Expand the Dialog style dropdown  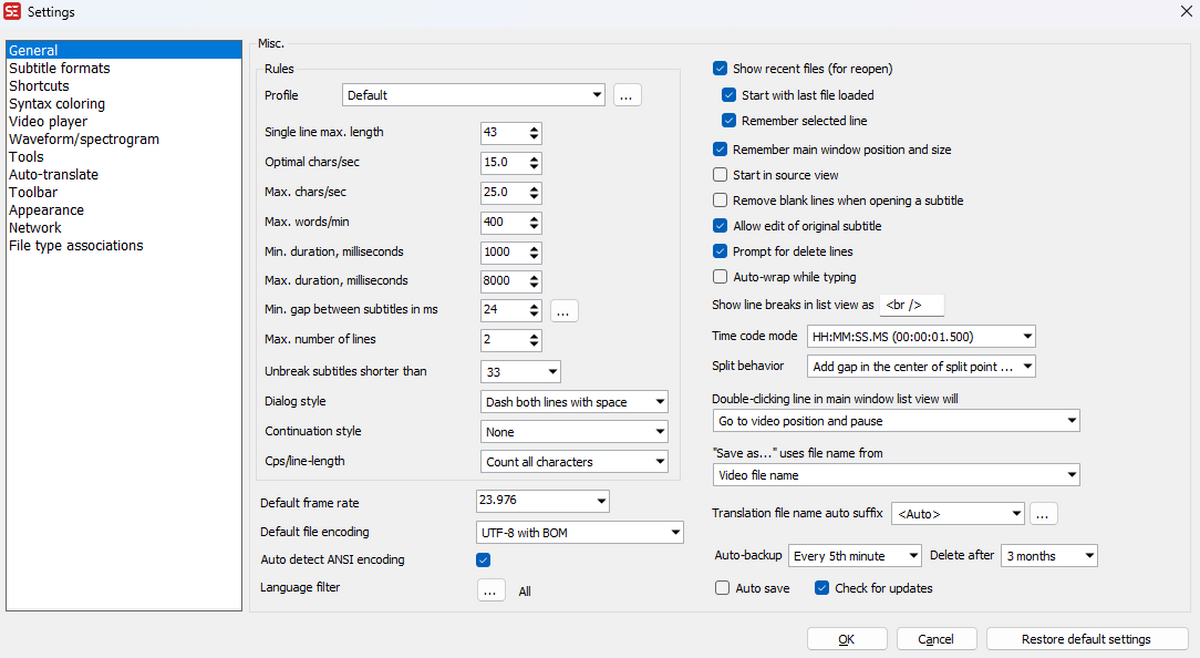(575, 402)
